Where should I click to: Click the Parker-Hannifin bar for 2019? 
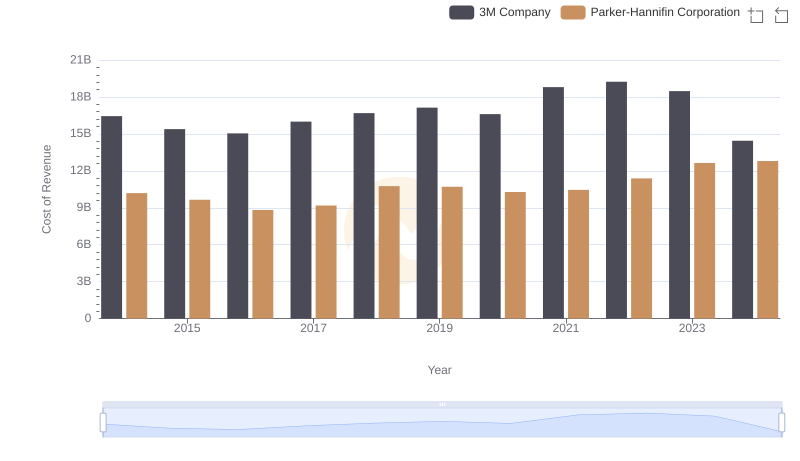452,253
